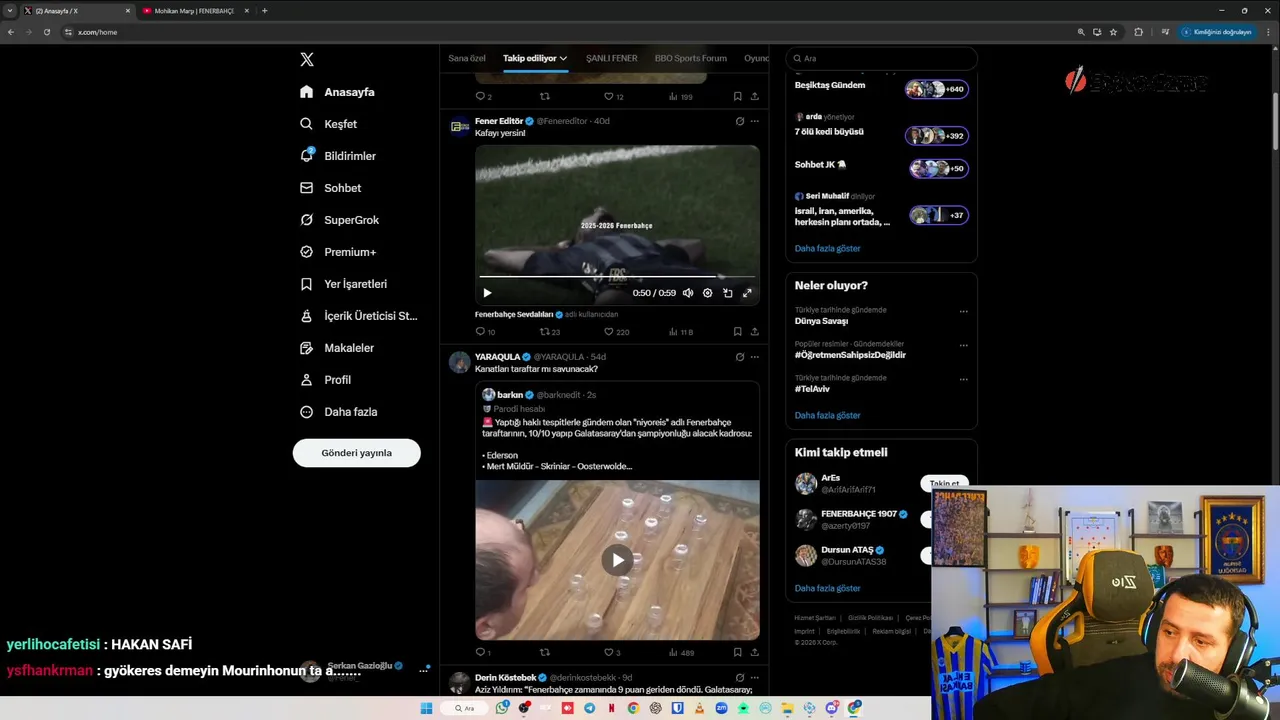
Task: Reload the page in Chrome
Action: 46,32
